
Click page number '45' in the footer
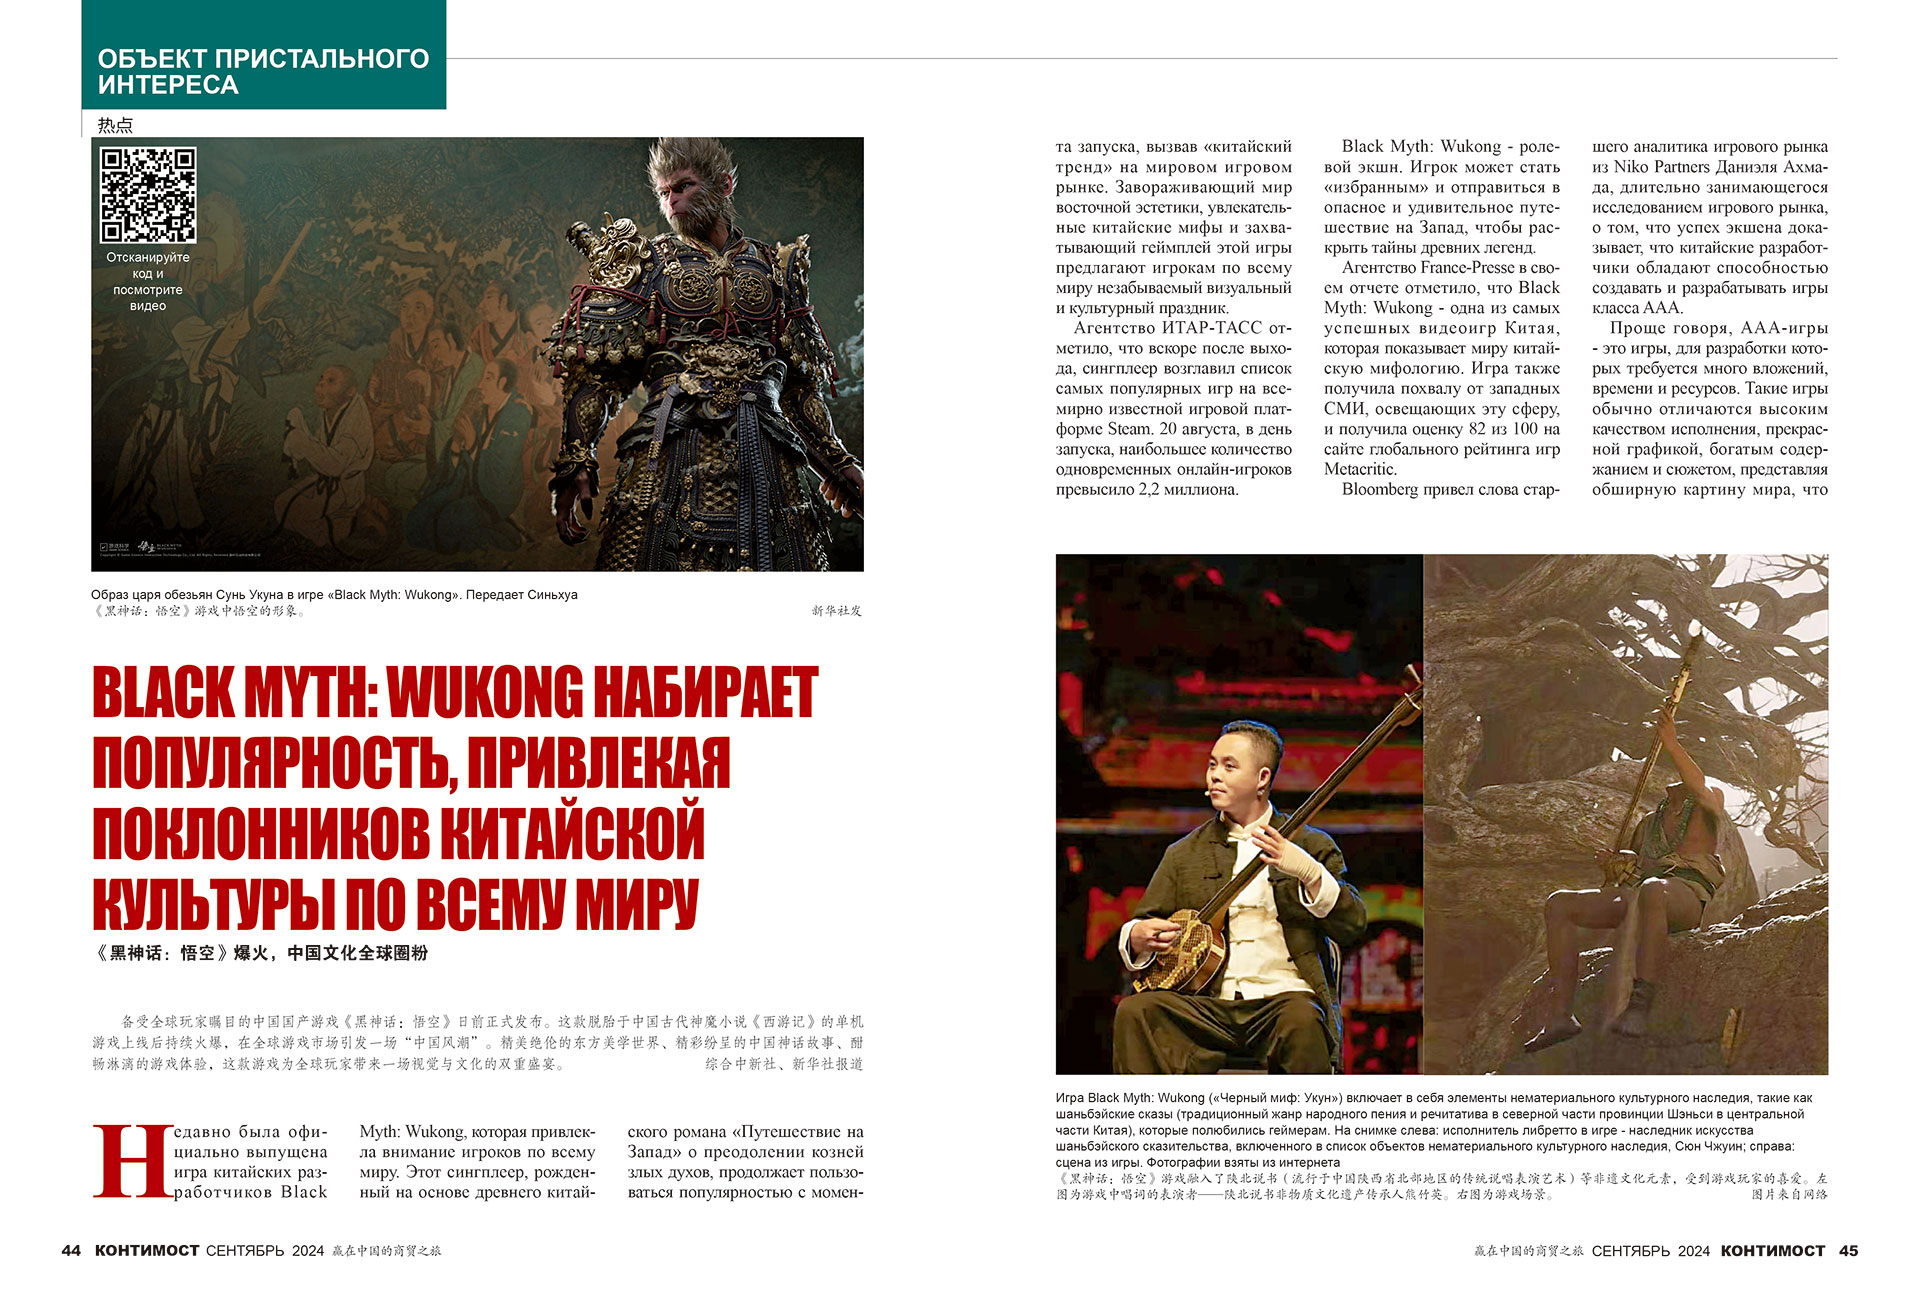(1848, 1251)
